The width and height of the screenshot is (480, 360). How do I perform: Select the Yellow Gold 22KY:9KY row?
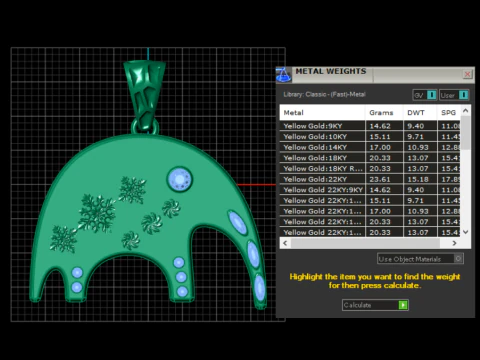(x=370, y=190)
